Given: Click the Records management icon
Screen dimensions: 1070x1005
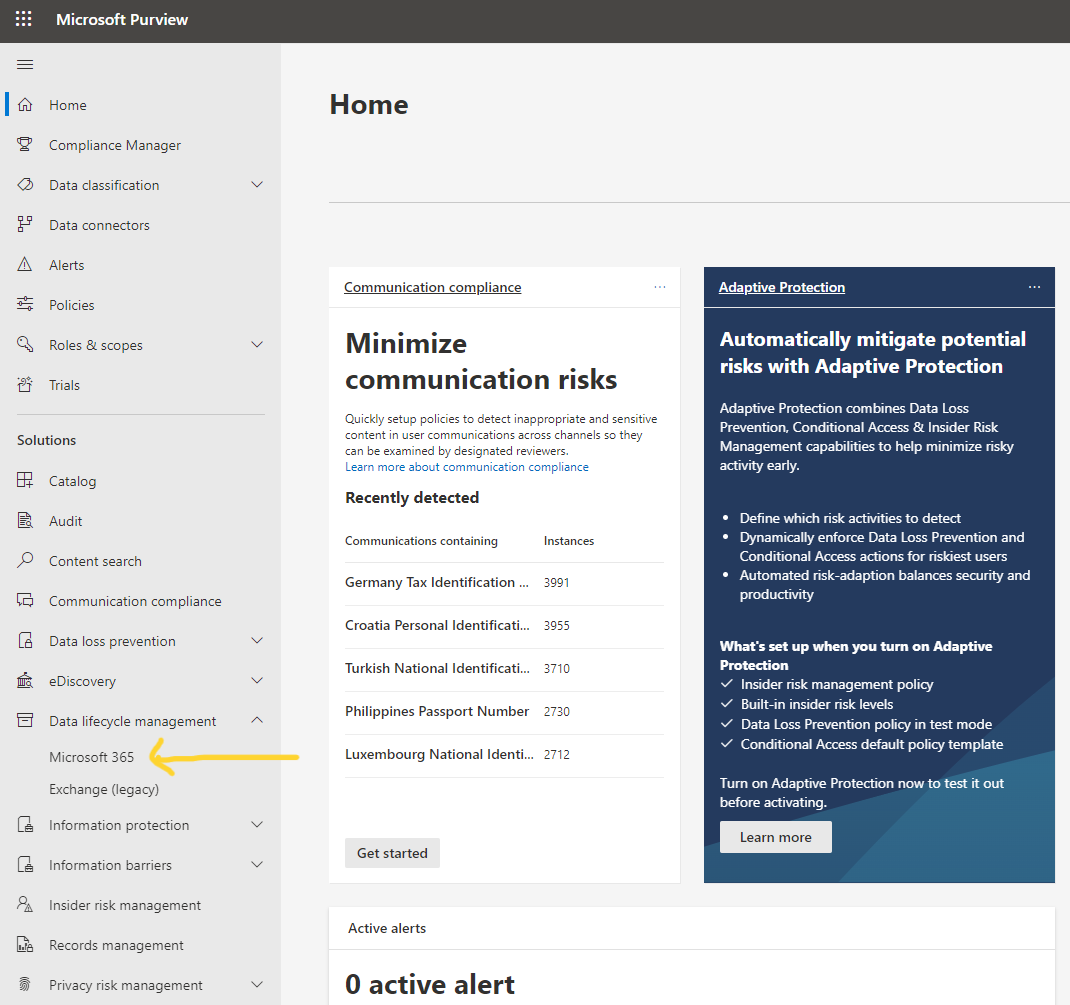Looking at the screenshot, I should click(25, 944).
